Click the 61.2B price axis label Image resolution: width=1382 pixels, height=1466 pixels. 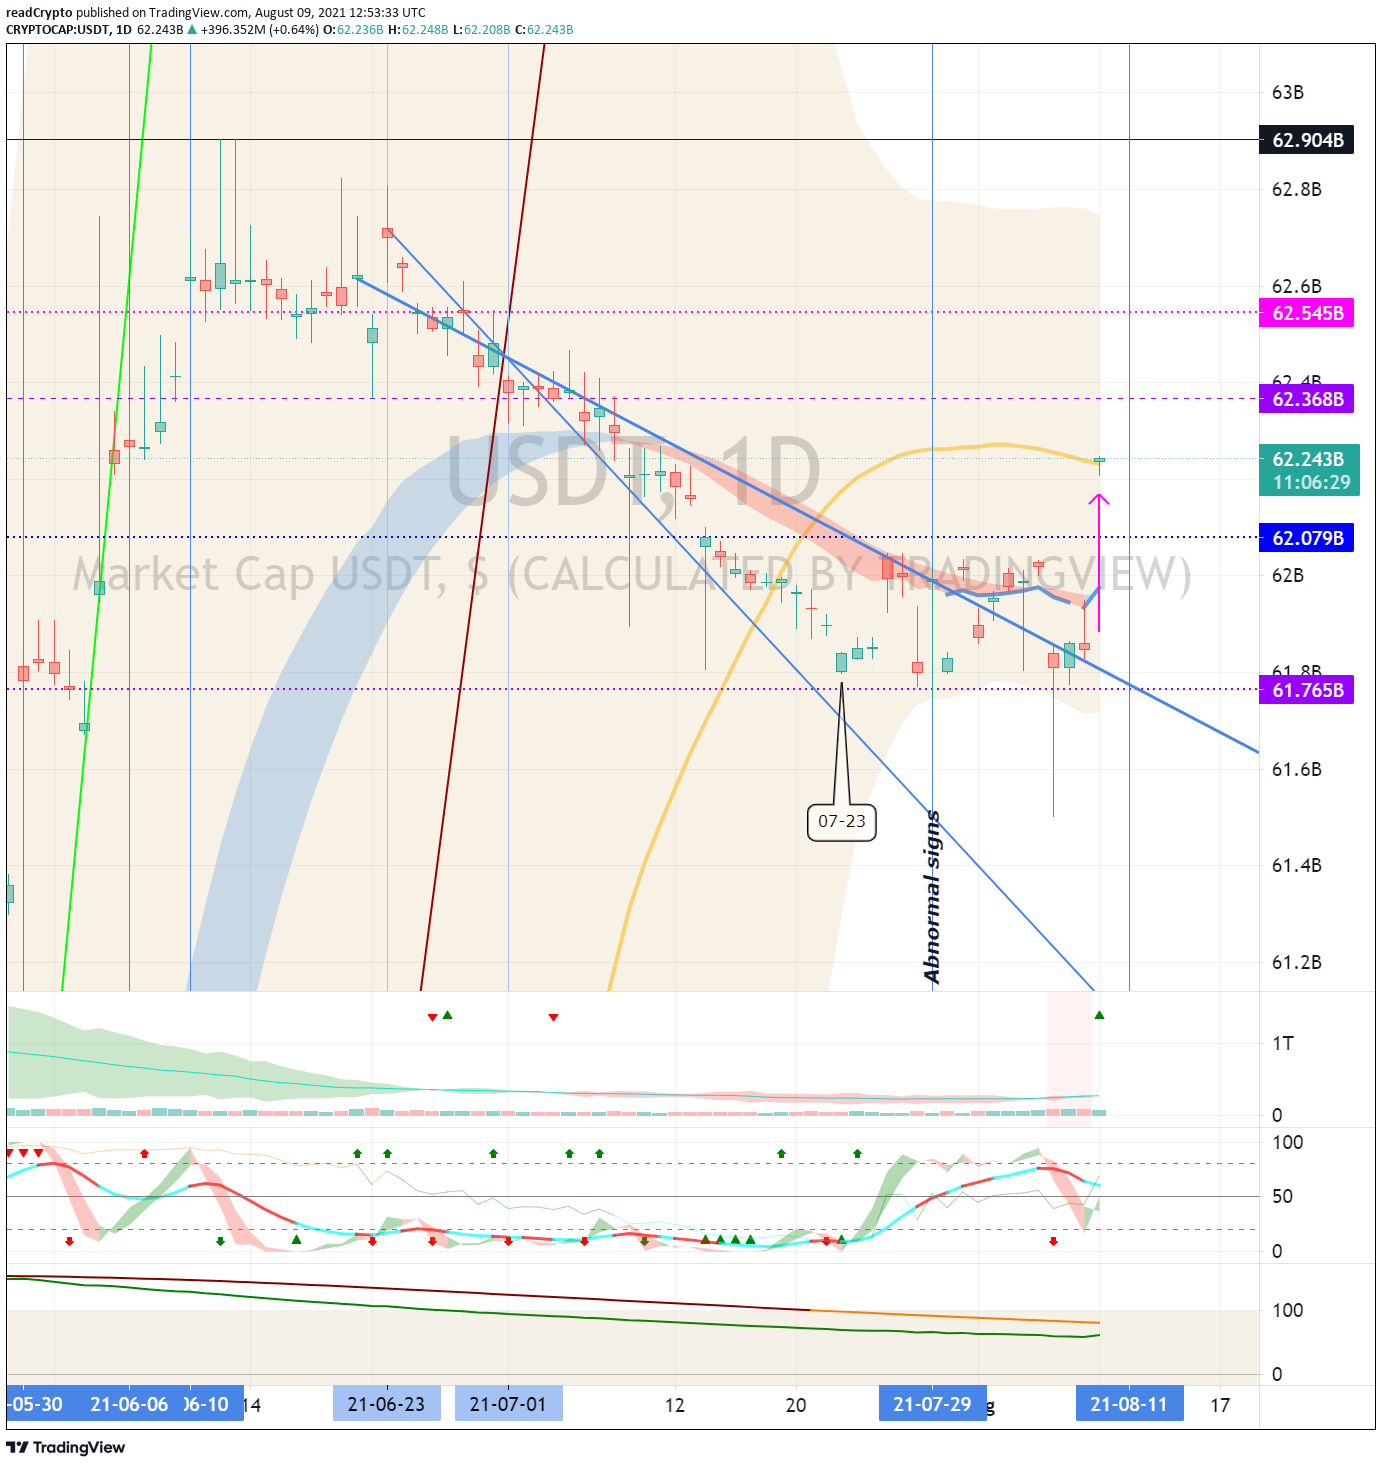point(1296,962)
